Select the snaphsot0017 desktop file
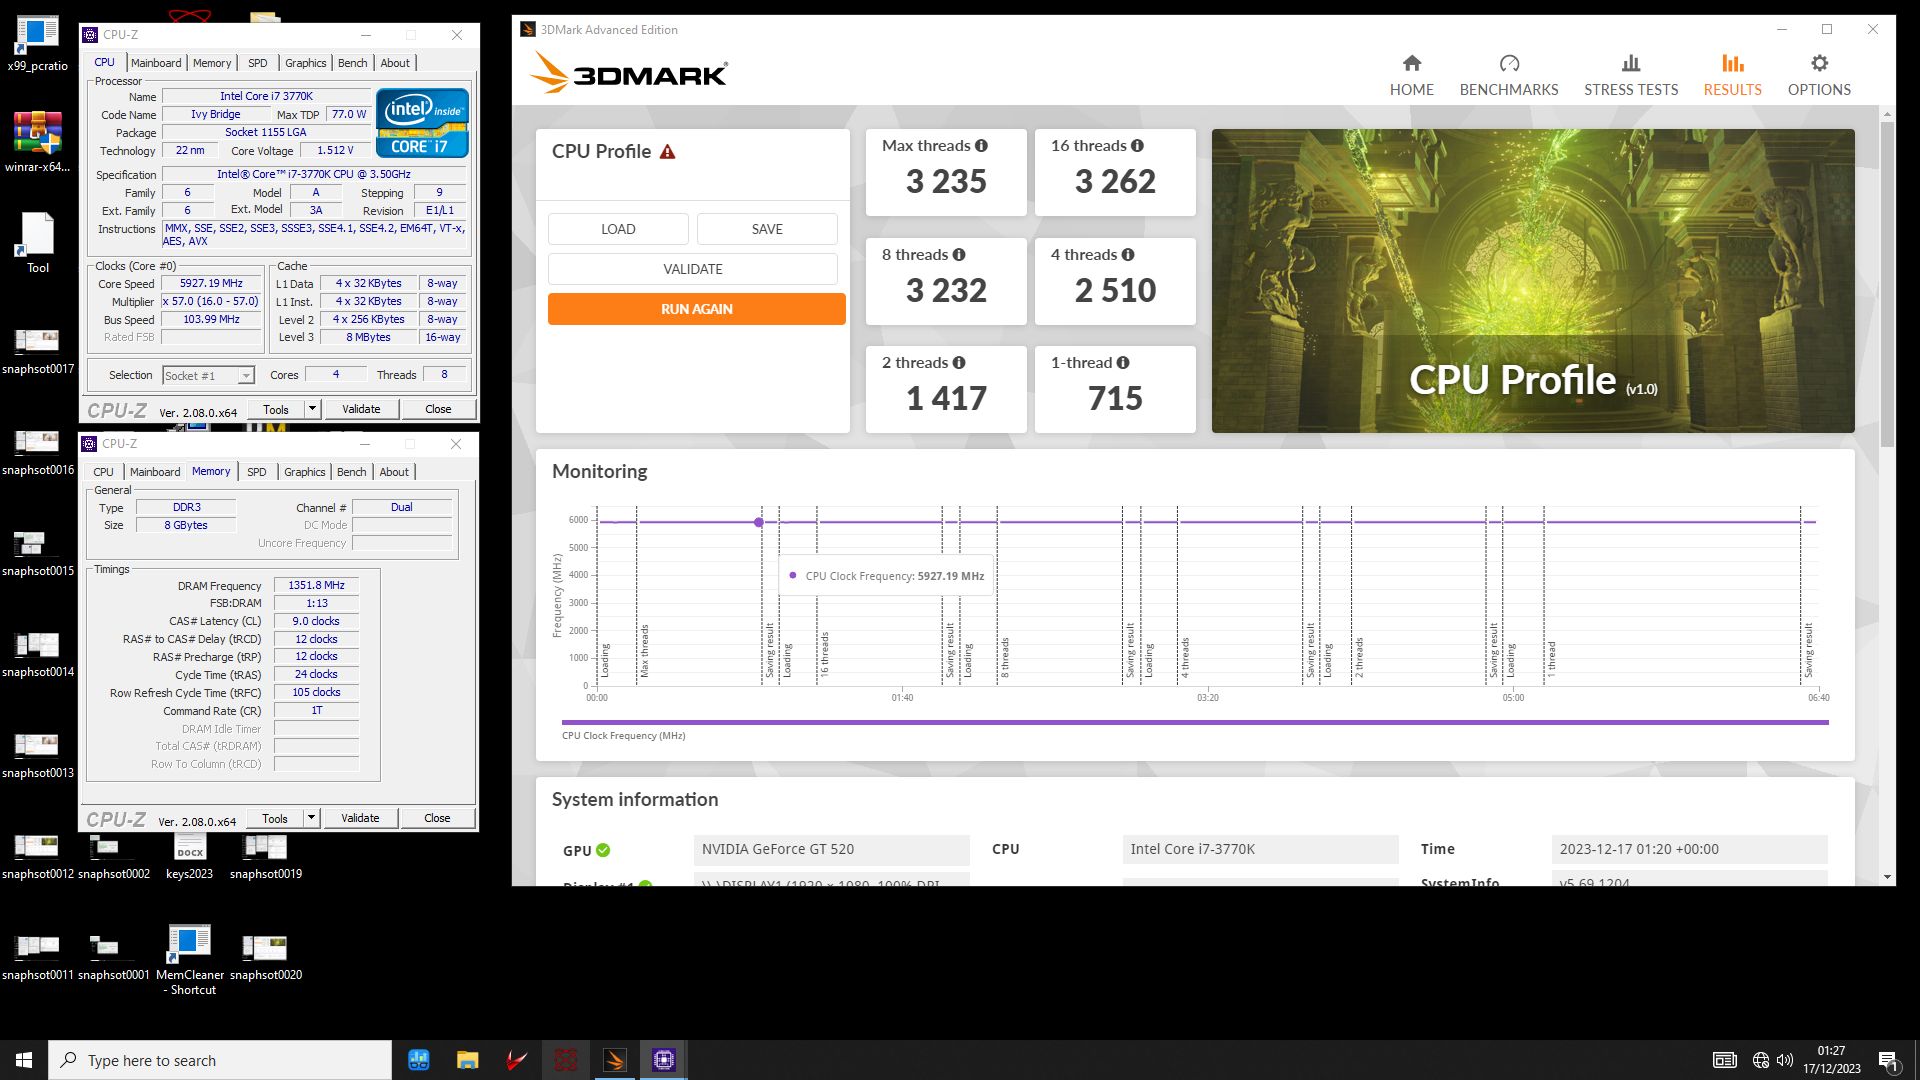The image size is (1920, 1080). tap(37, 352)
